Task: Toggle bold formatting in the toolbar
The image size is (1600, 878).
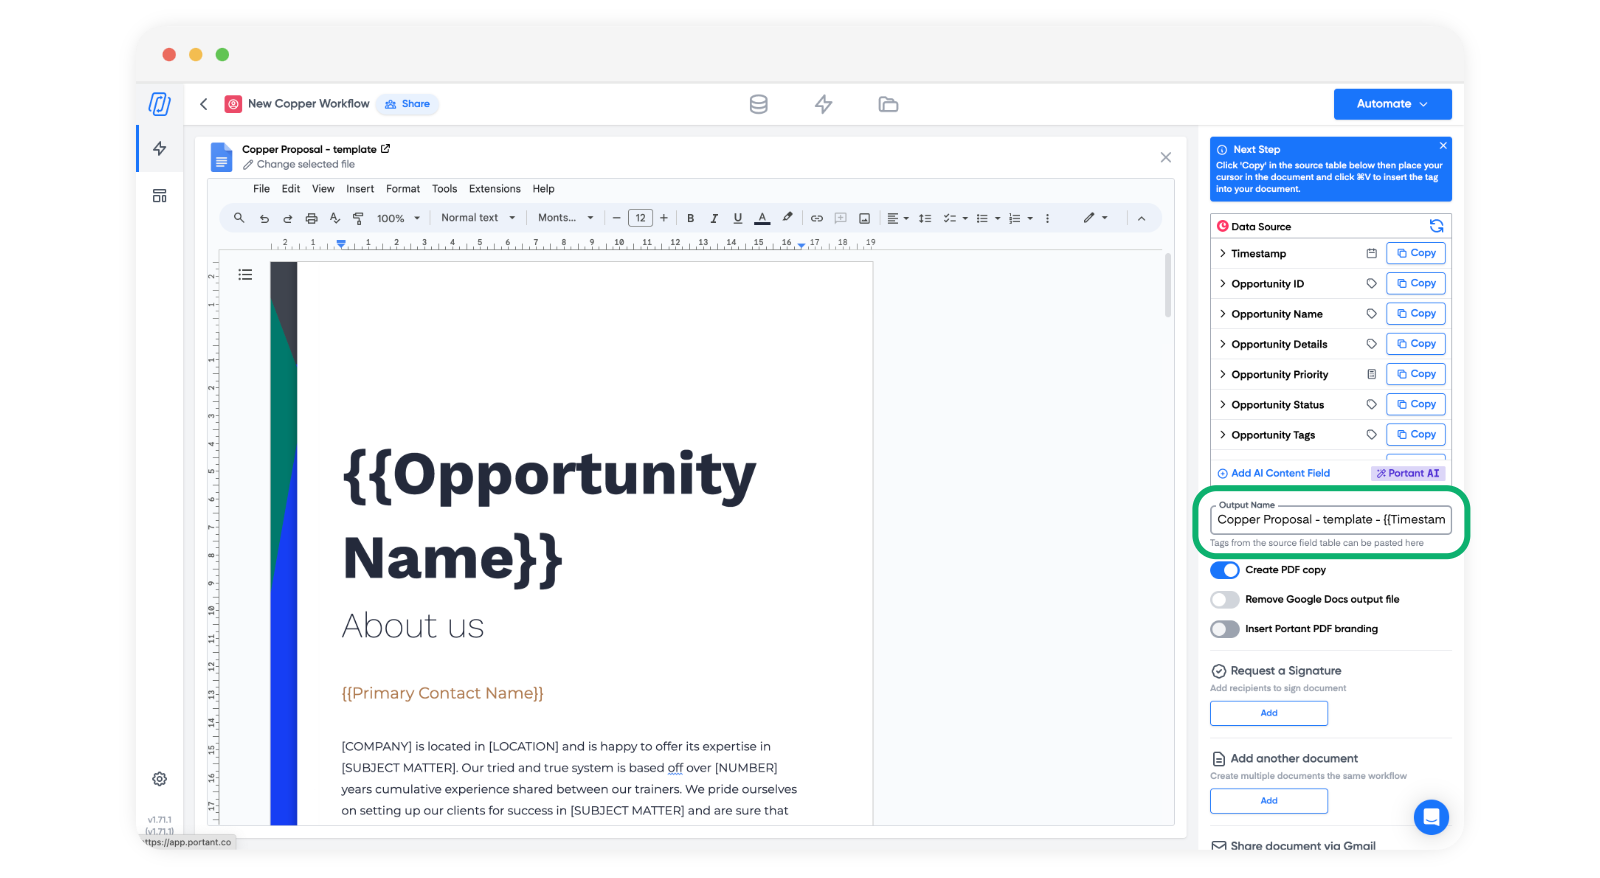Action: 690,218
